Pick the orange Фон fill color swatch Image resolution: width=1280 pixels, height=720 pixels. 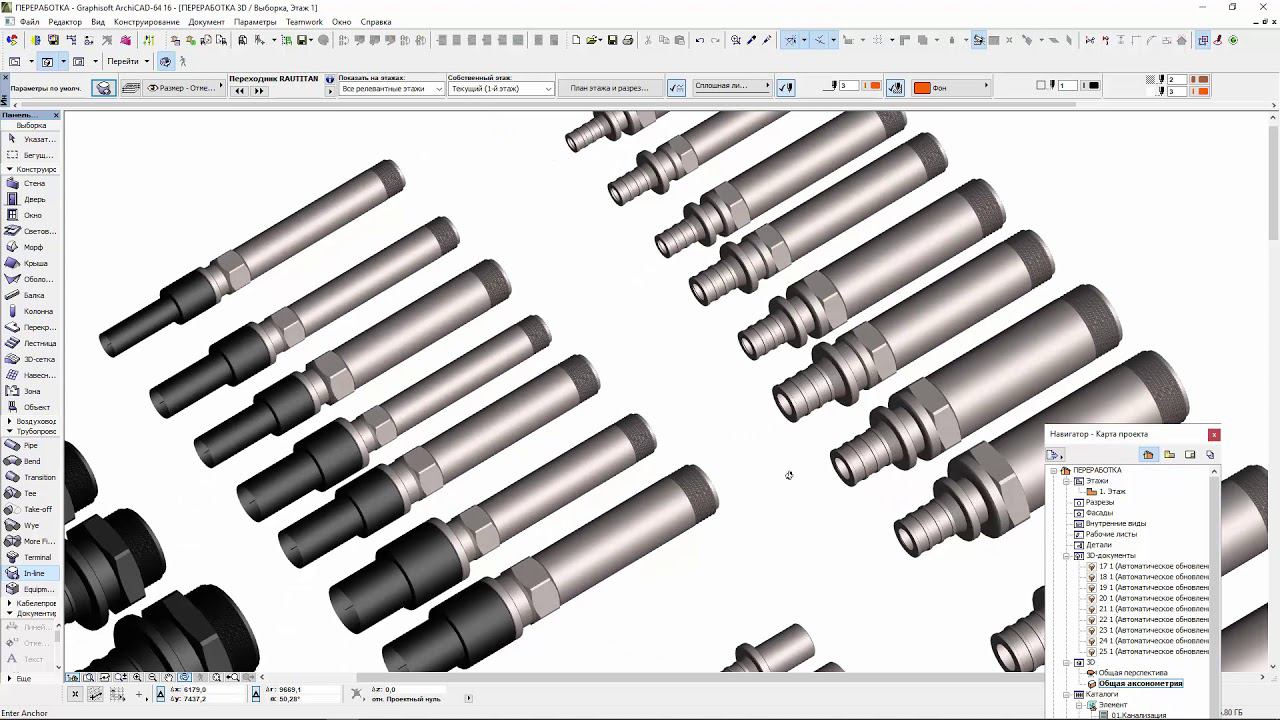(x=922, y=88)
